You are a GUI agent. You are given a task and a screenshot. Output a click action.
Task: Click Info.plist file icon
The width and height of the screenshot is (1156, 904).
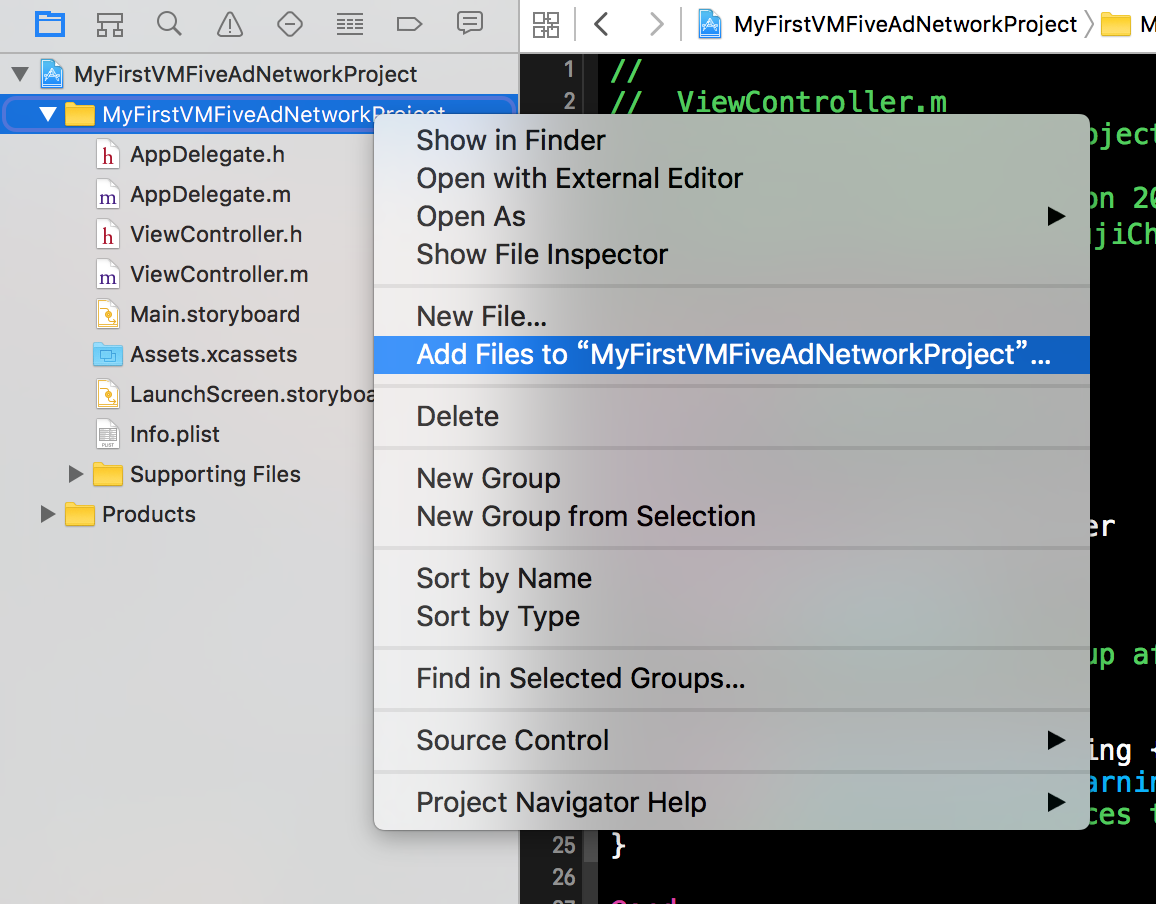pos(108,434)
